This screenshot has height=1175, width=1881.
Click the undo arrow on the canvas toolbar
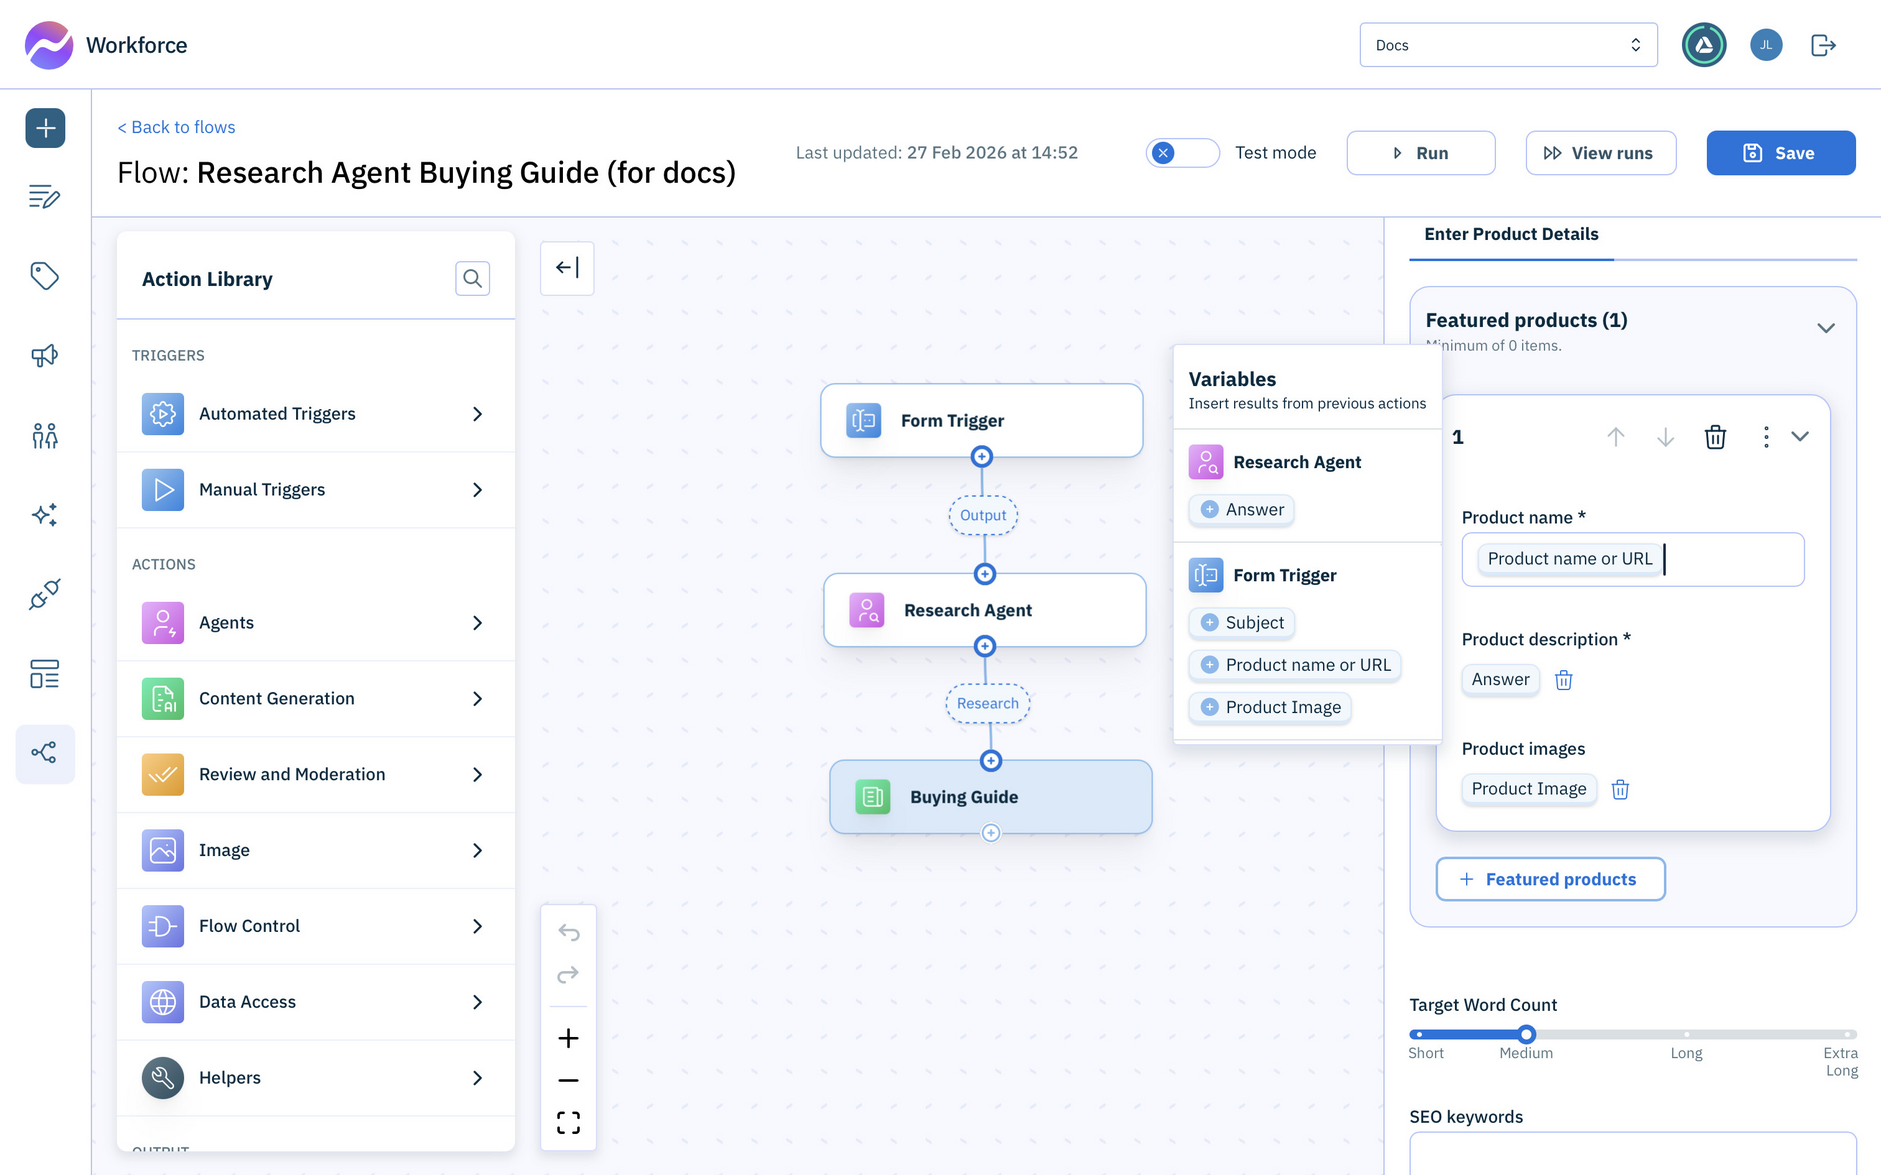tap(568, 932)
